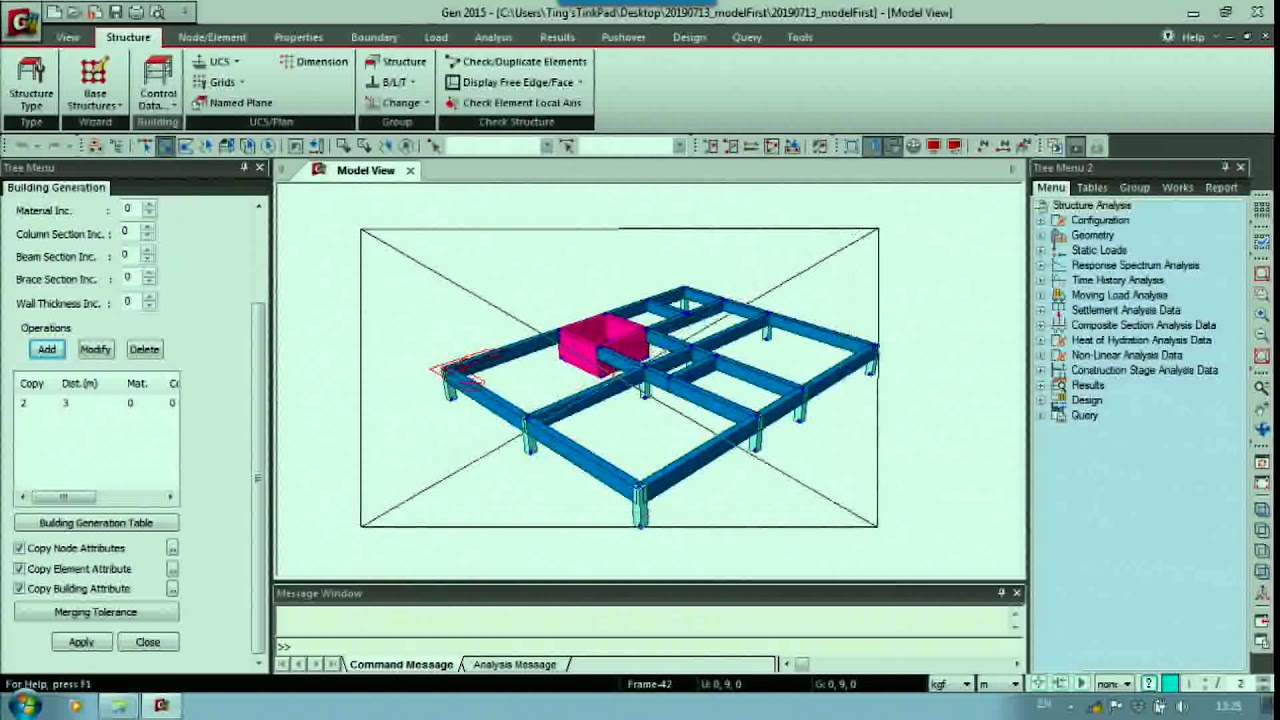Select the Dimension tool
This screenshot has height=720, width=1280.
click(314, 61)
